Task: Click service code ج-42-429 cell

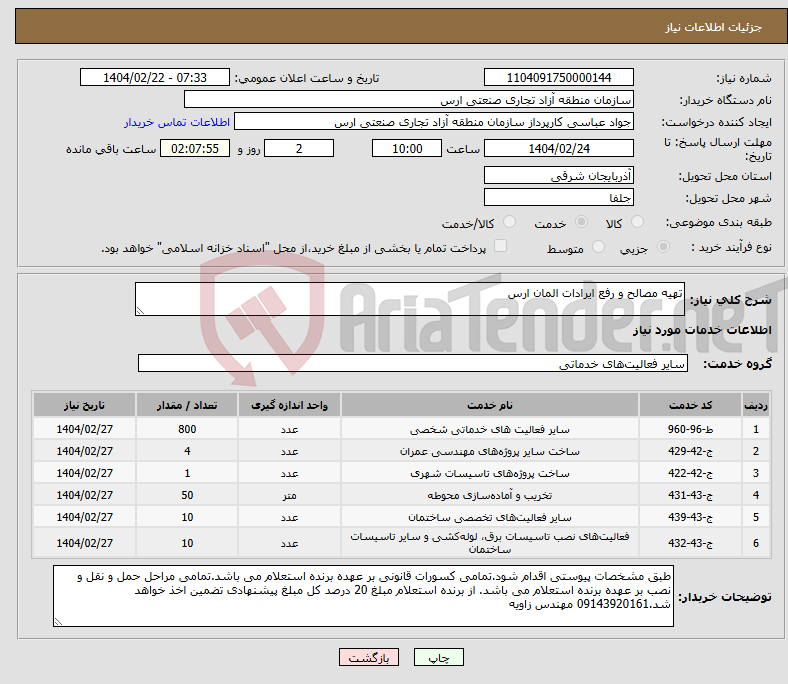Action: coord(691,451)
